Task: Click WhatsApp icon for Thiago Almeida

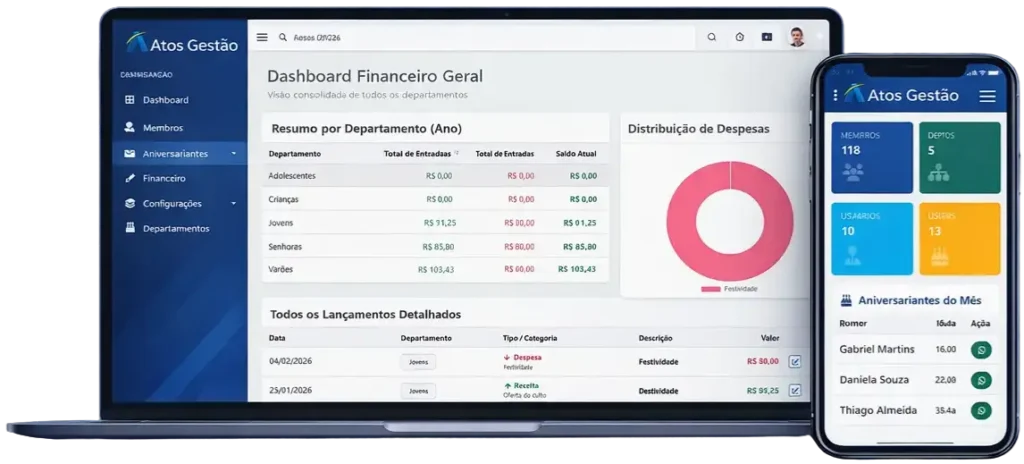Action: (x=981, y=410)
